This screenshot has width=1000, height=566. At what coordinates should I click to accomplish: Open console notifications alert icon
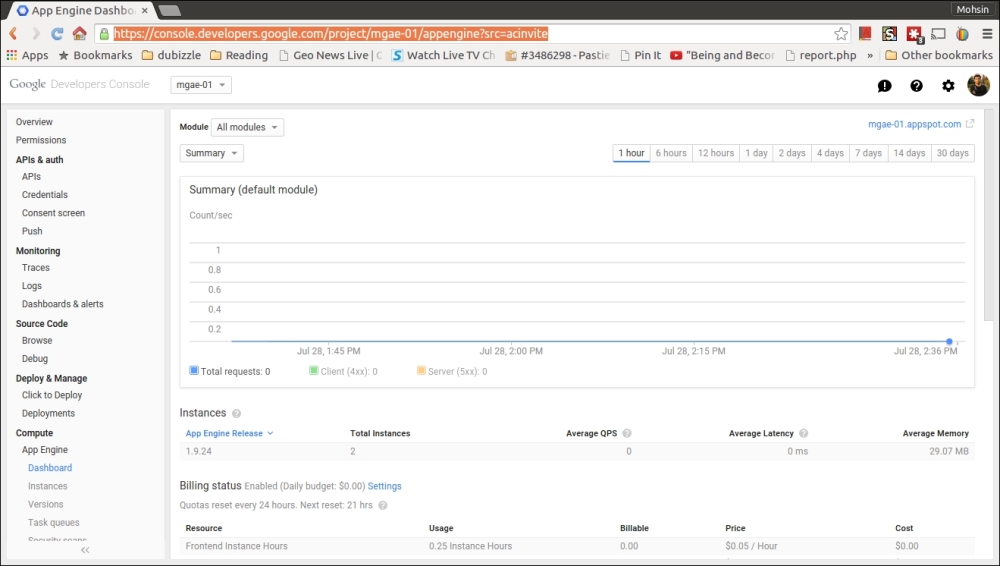(x=885, y=86)
